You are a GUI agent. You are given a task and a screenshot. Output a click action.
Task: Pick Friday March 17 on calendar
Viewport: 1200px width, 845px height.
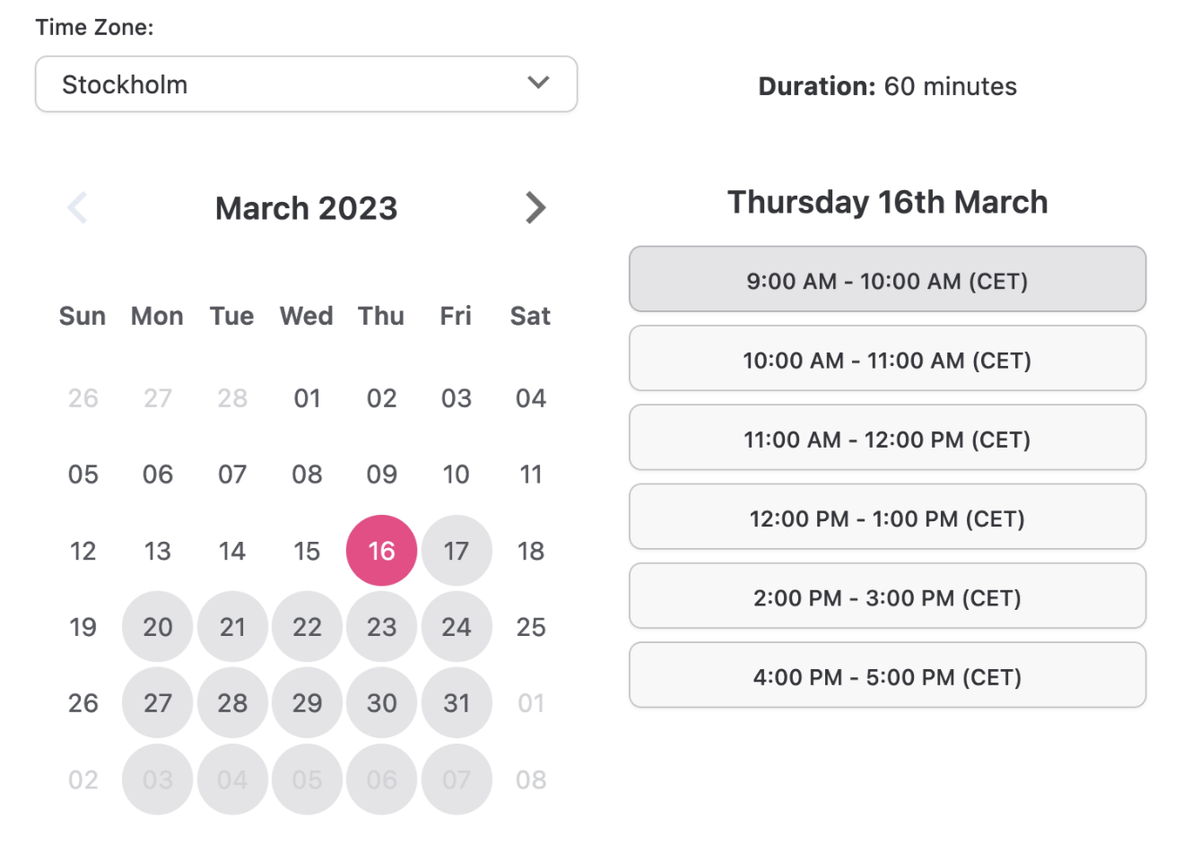[456, 550]
